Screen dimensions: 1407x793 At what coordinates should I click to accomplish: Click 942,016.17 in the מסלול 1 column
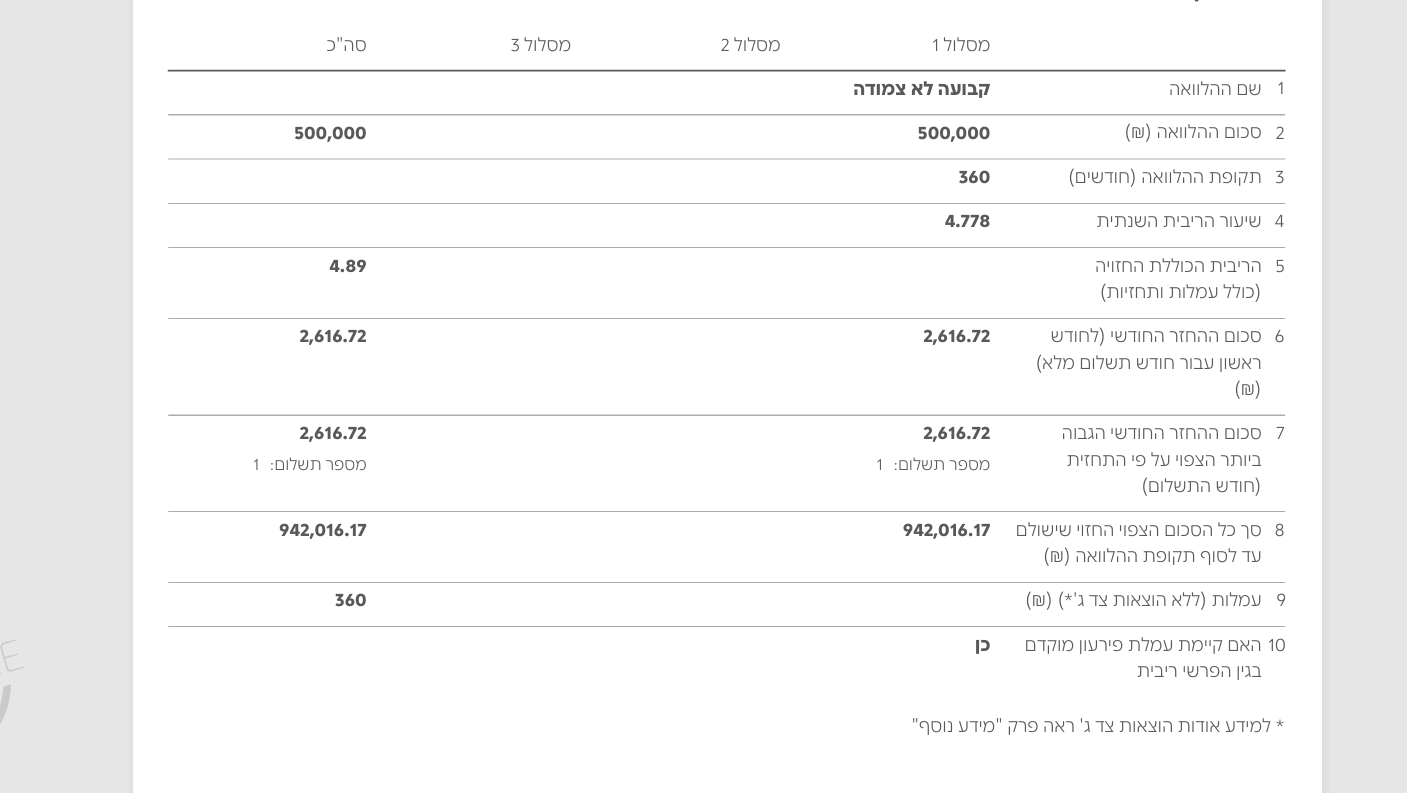click(x=946, y=530)
